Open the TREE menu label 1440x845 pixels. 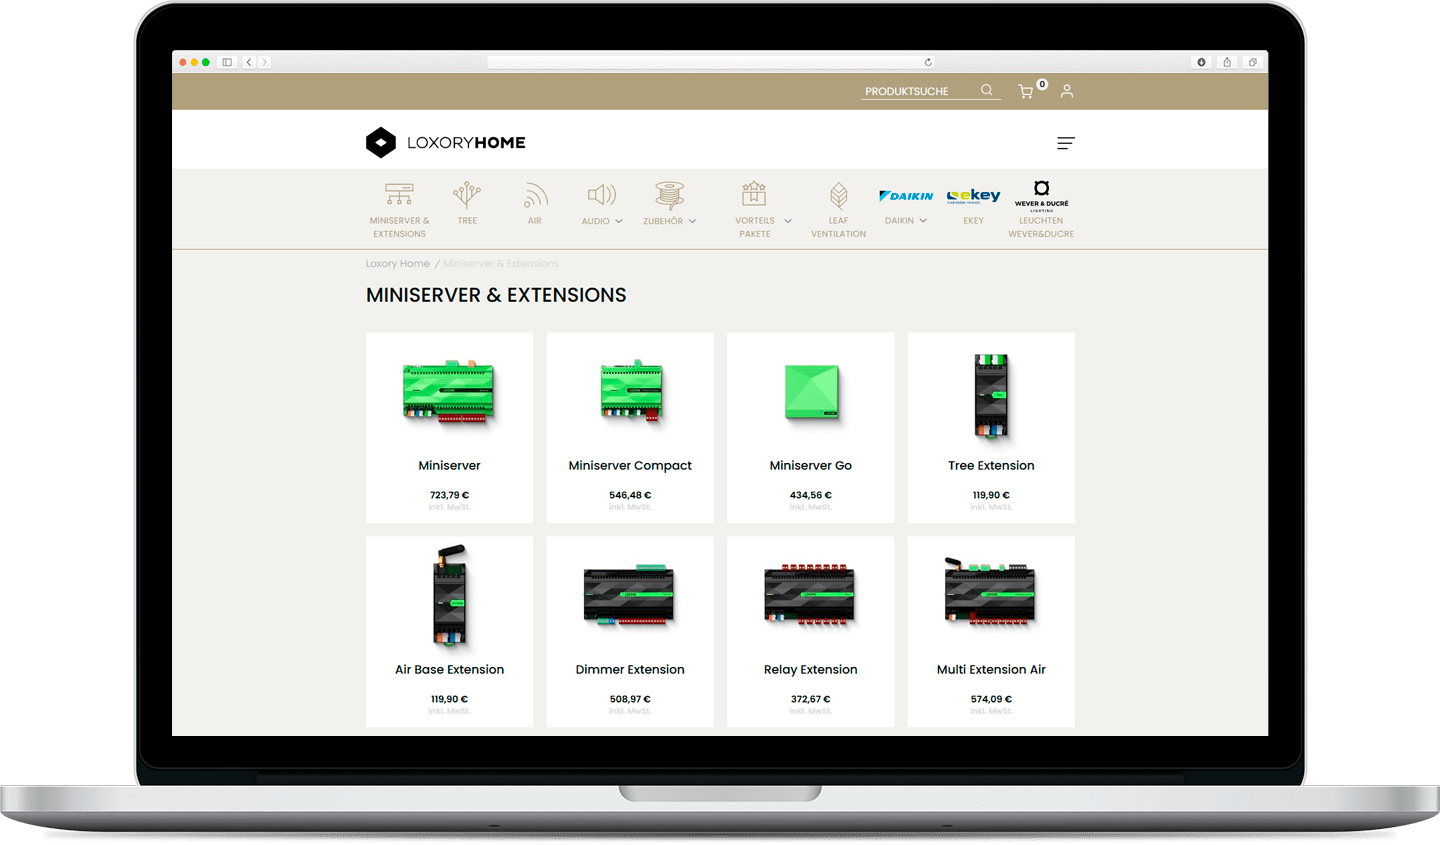[467, 221]
